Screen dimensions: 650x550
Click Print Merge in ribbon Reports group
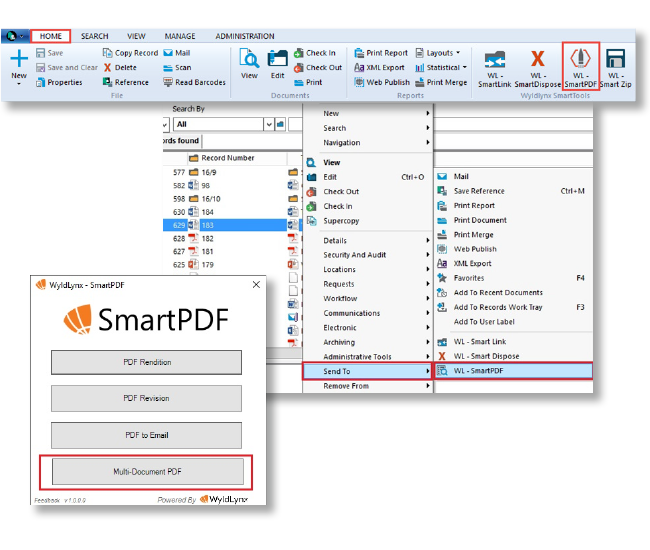[x=441, y=82]
